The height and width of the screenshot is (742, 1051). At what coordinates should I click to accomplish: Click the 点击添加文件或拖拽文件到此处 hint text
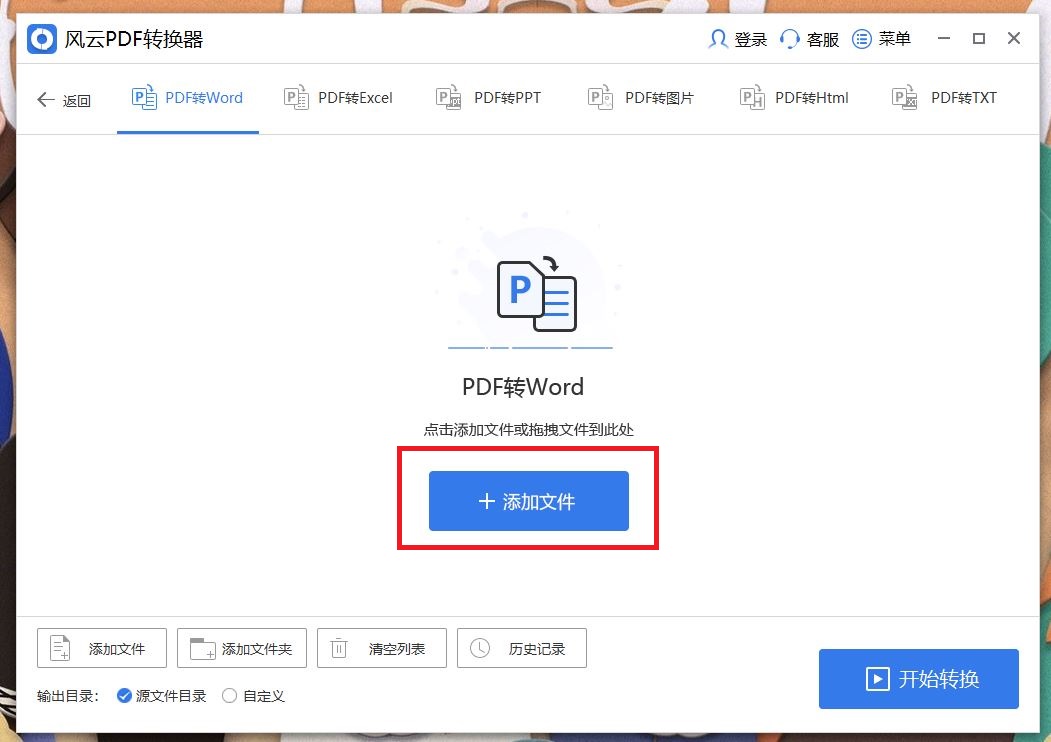point(529,430)
